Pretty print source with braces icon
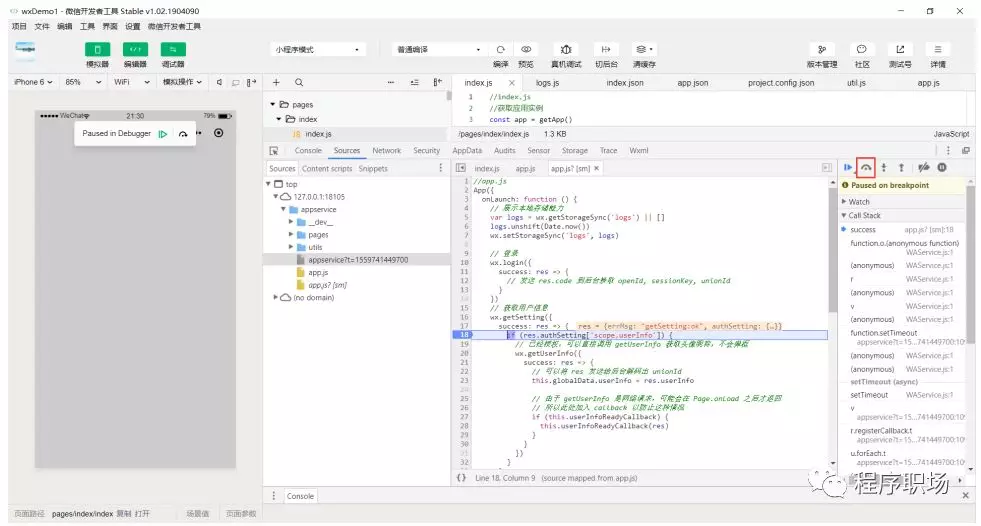The height and width of the screenshot is (526, 981). click(462, 478)
